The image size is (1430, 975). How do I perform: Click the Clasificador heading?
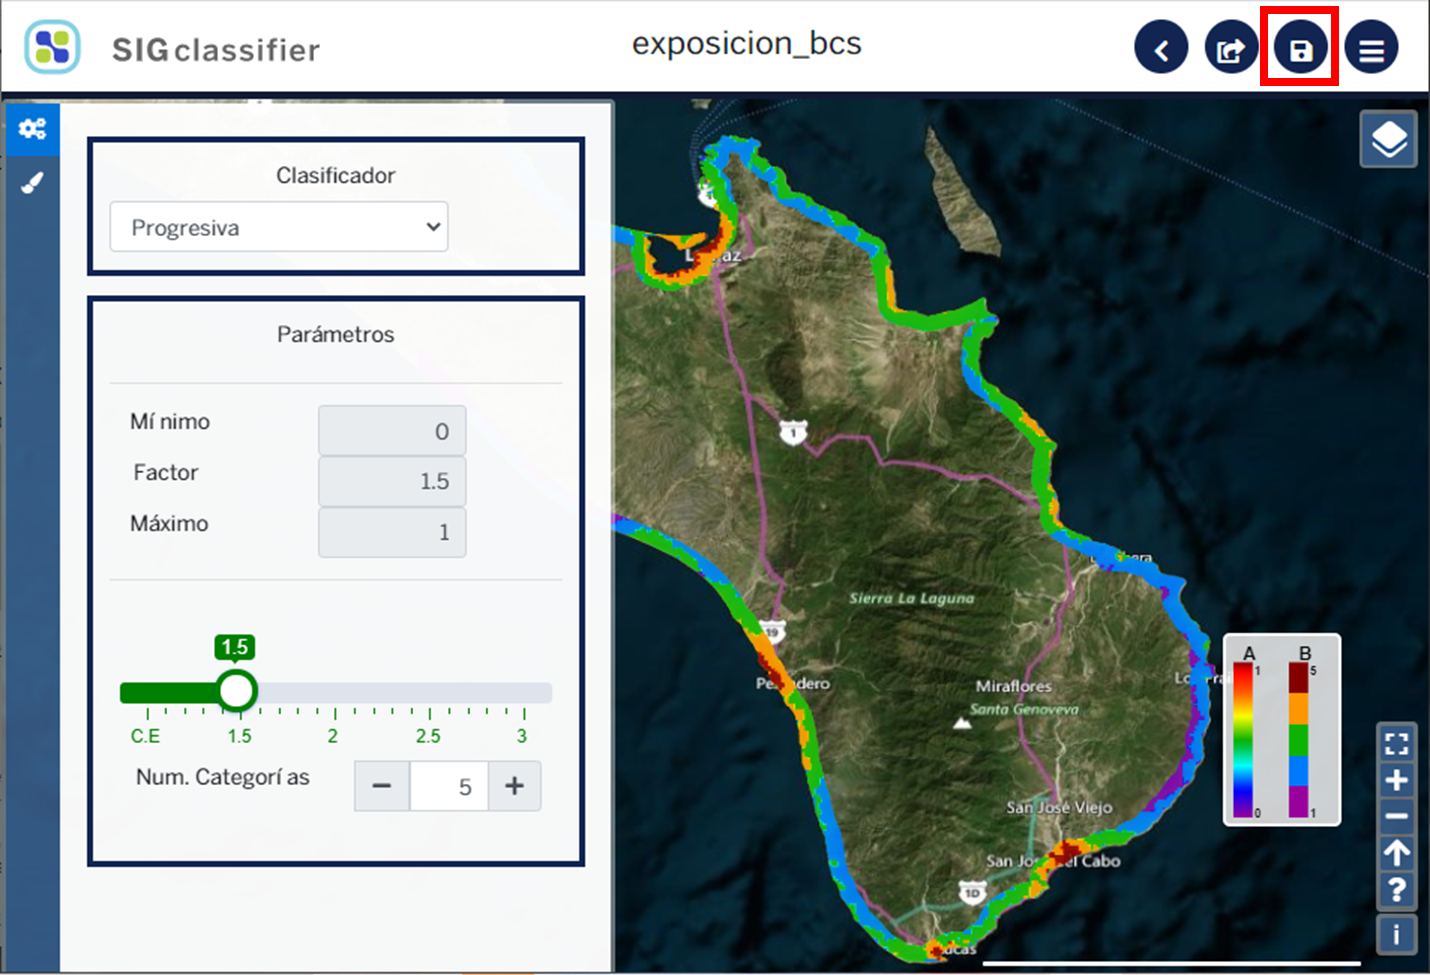coord(336,175)
